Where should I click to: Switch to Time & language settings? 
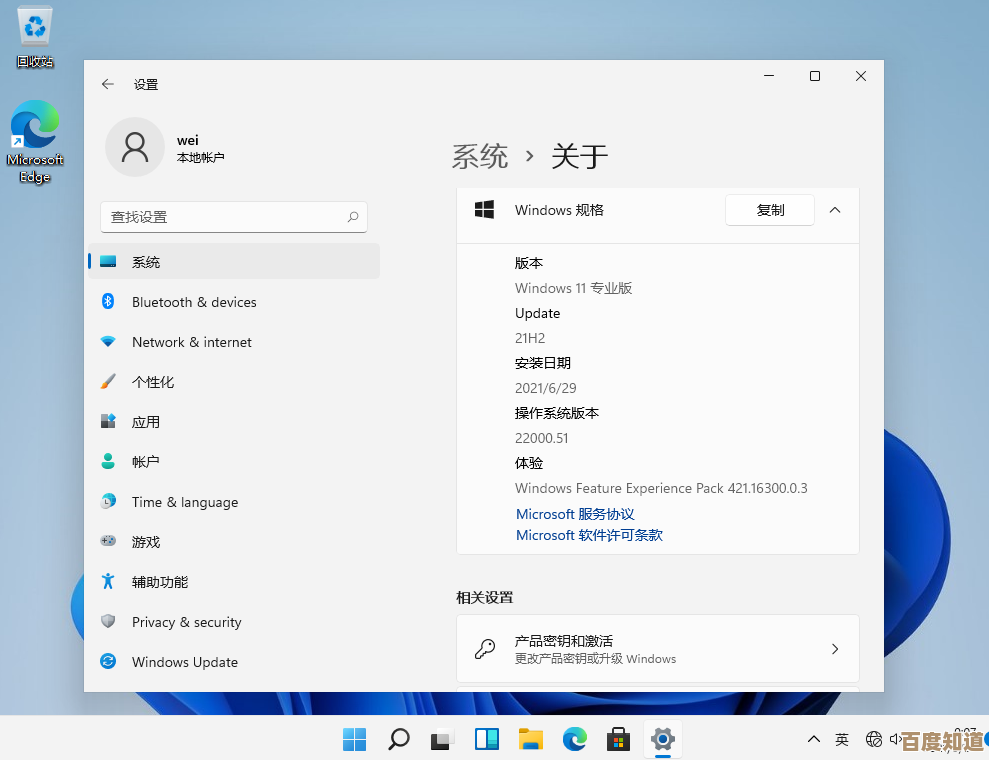pyautogui.click(x=185, y=501)
